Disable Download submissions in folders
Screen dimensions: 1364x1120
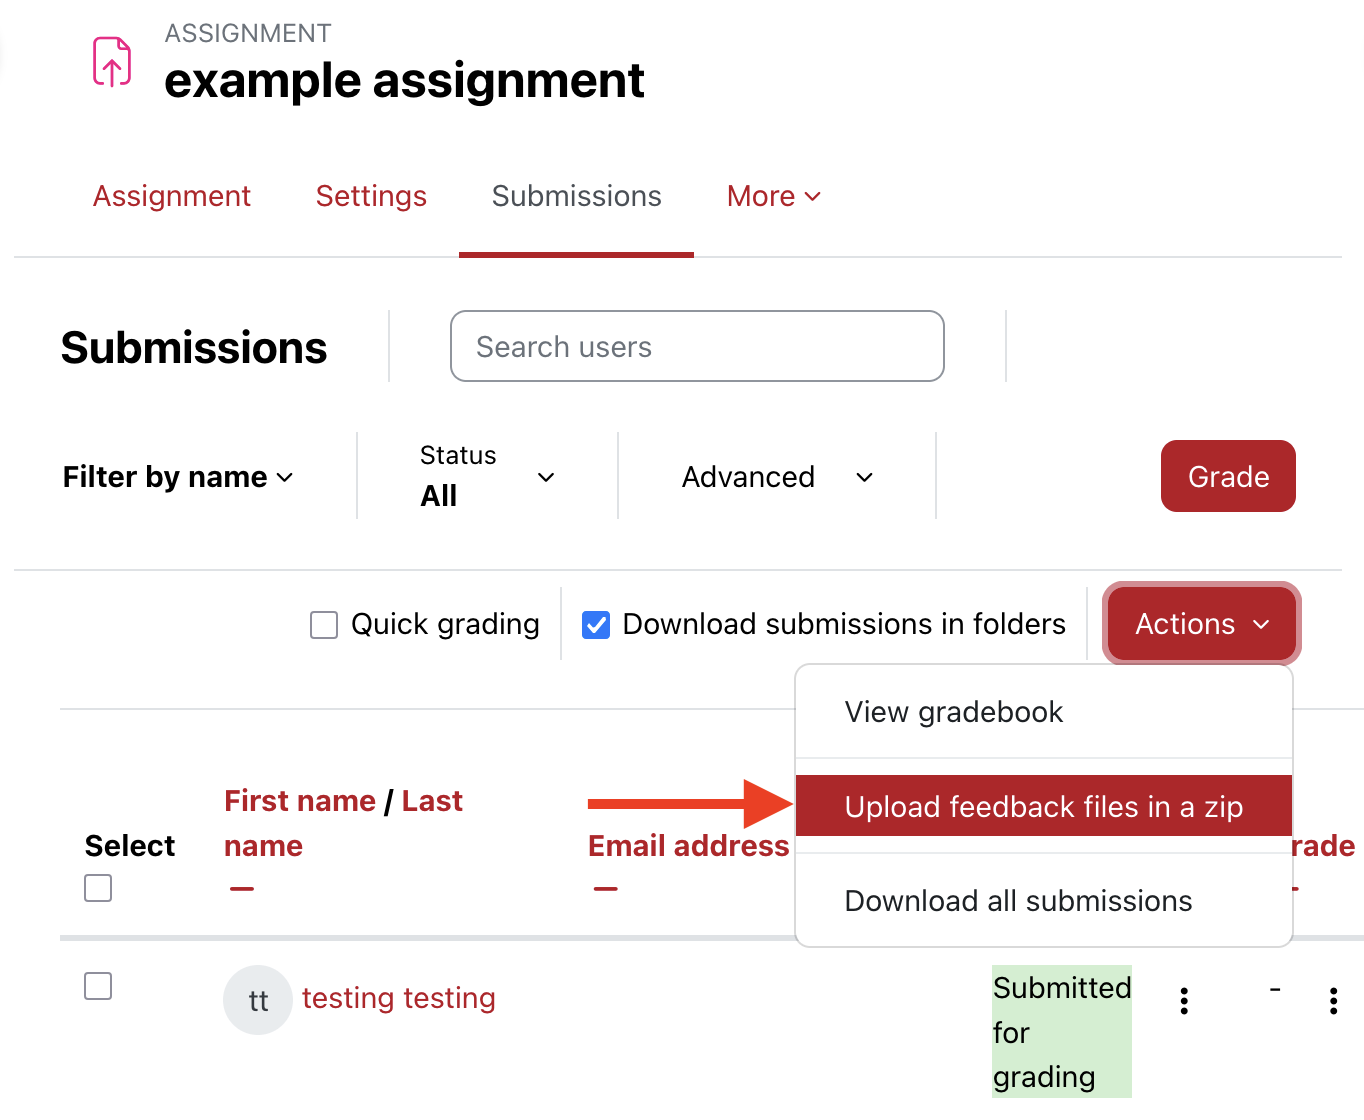click(x=596, y=624)
